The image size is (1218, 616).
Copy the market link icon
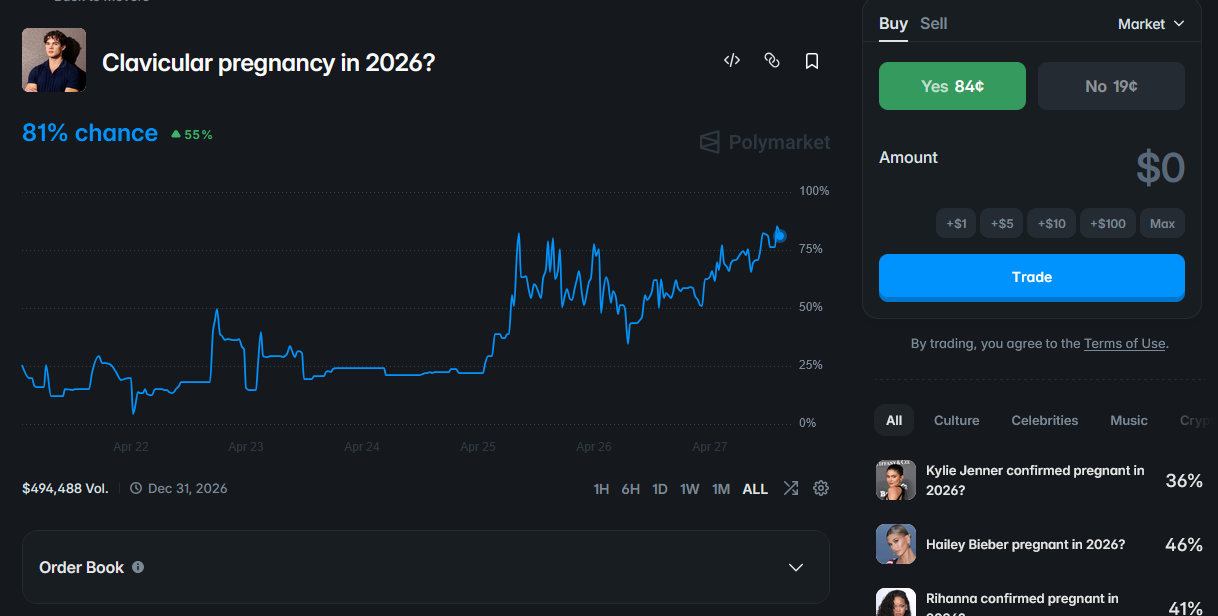pyautogui.click(x=772, y=61)
